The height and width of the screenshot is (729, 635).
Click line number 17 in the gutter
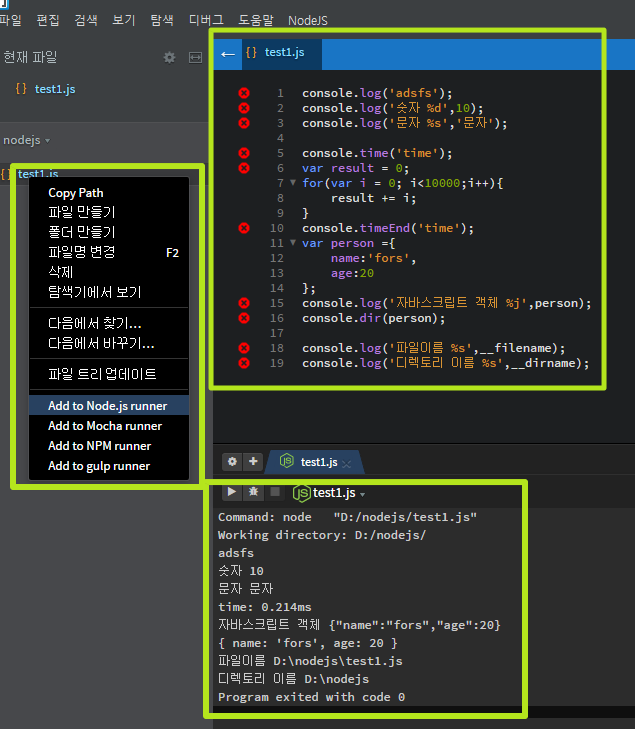[277, 333]
